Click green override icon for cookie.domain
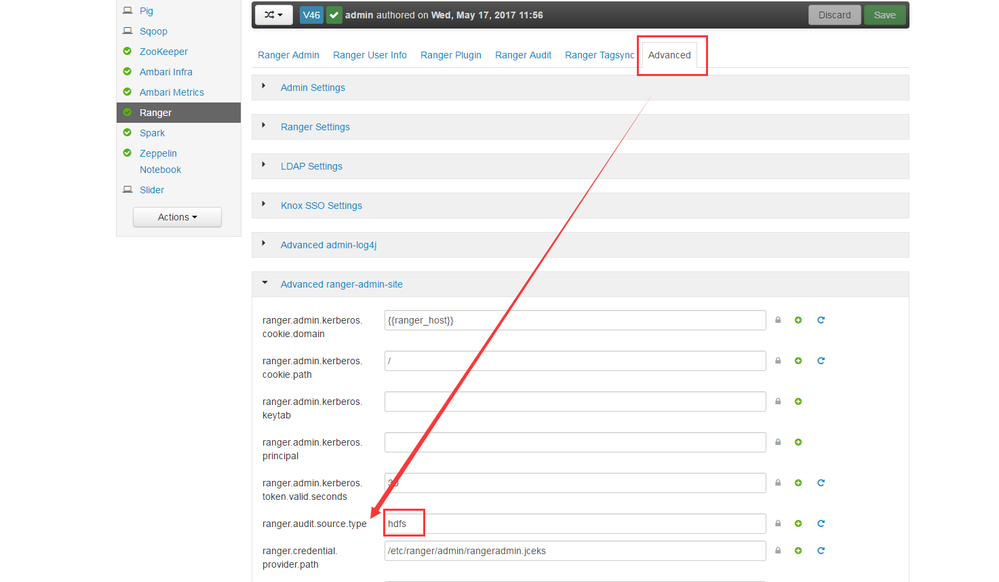999x582 pixels. (x=798, y=320)
